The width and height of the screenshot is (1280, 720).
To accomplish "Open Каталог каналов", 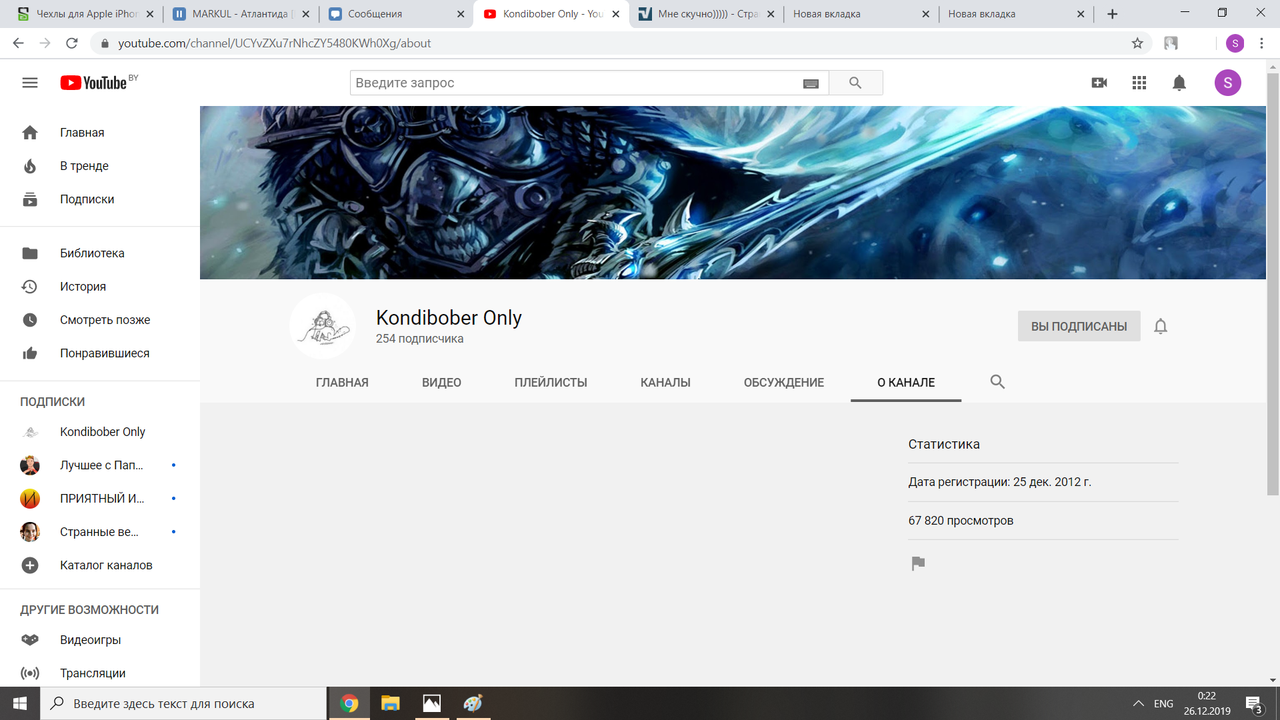I will tap(100, 565).
